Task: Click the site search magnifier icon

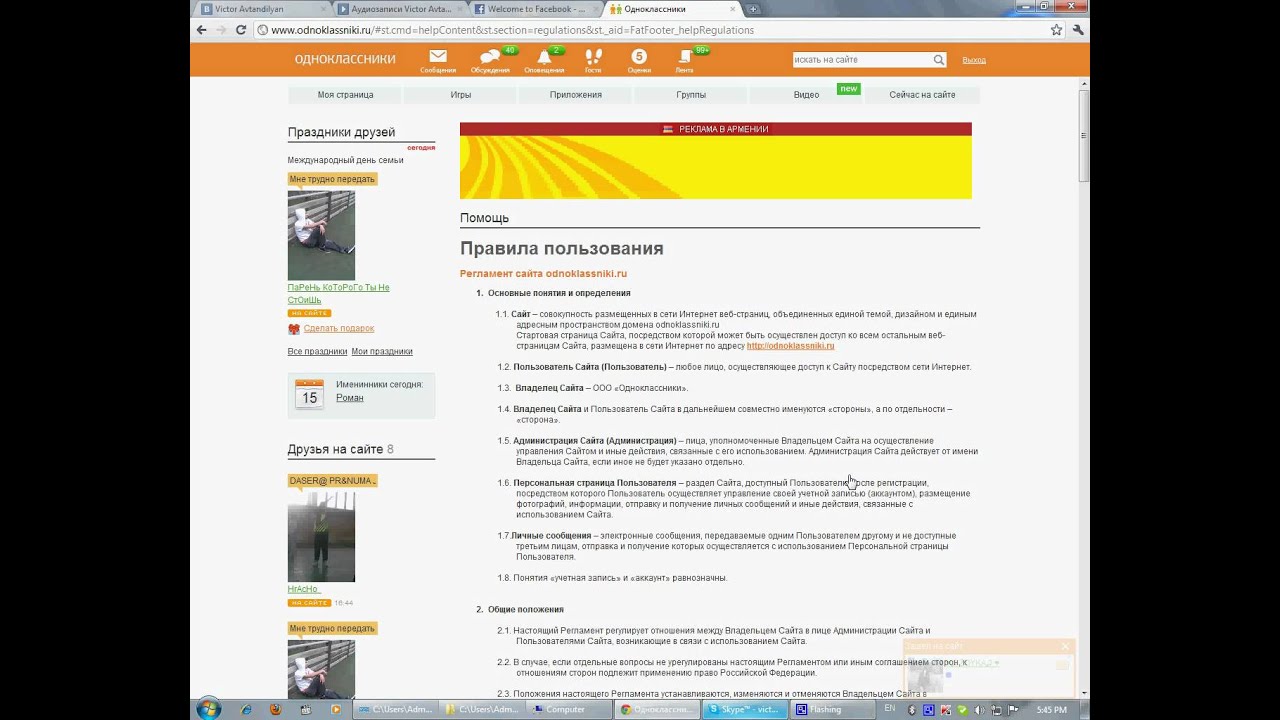Action: [x=939, y=60]
